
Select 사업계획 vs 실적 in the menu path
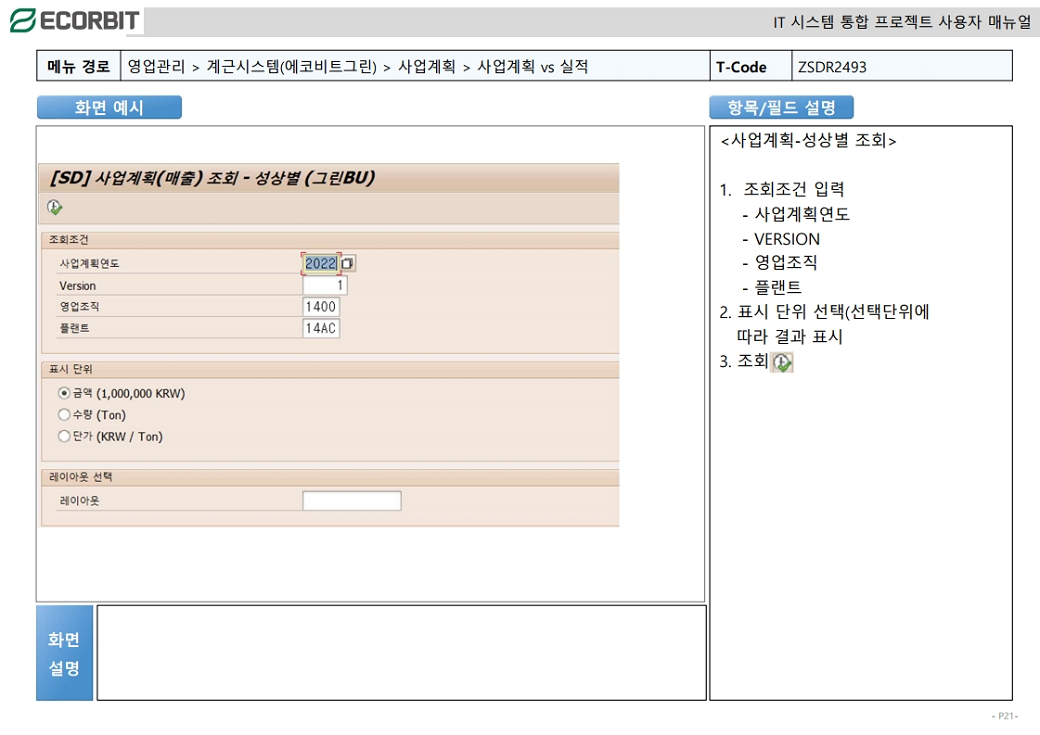point(532,67)
